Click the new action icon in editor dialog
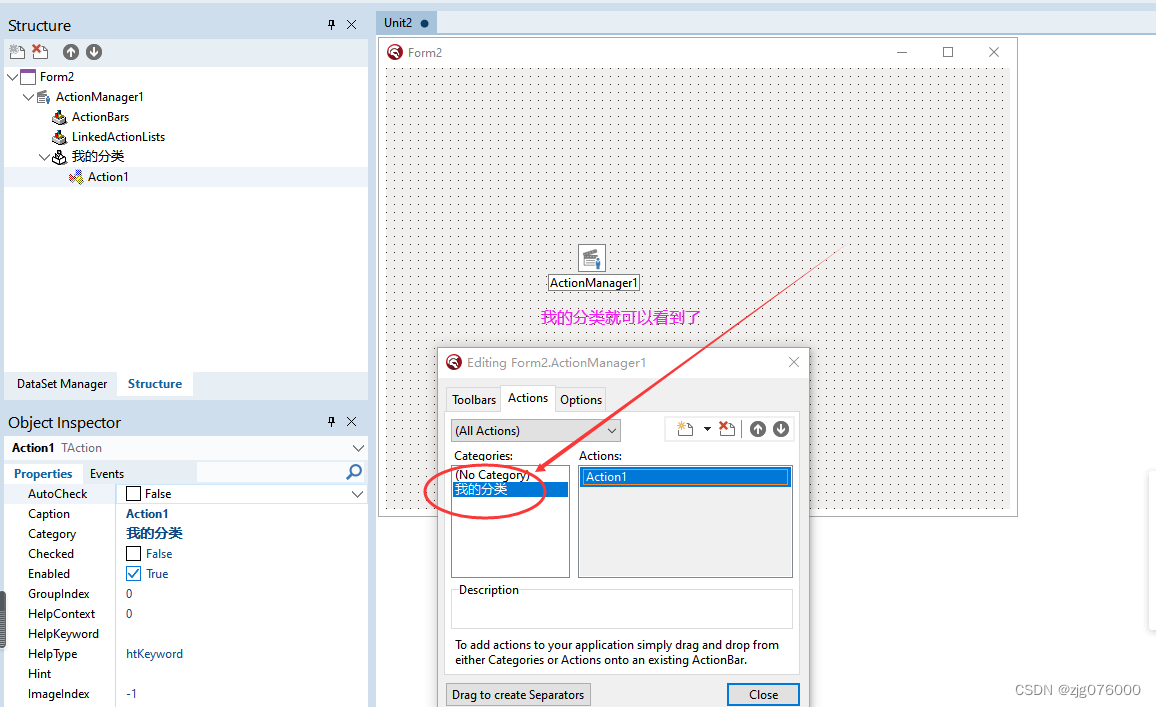1156x707 pixels. click(x=685, y=428)
